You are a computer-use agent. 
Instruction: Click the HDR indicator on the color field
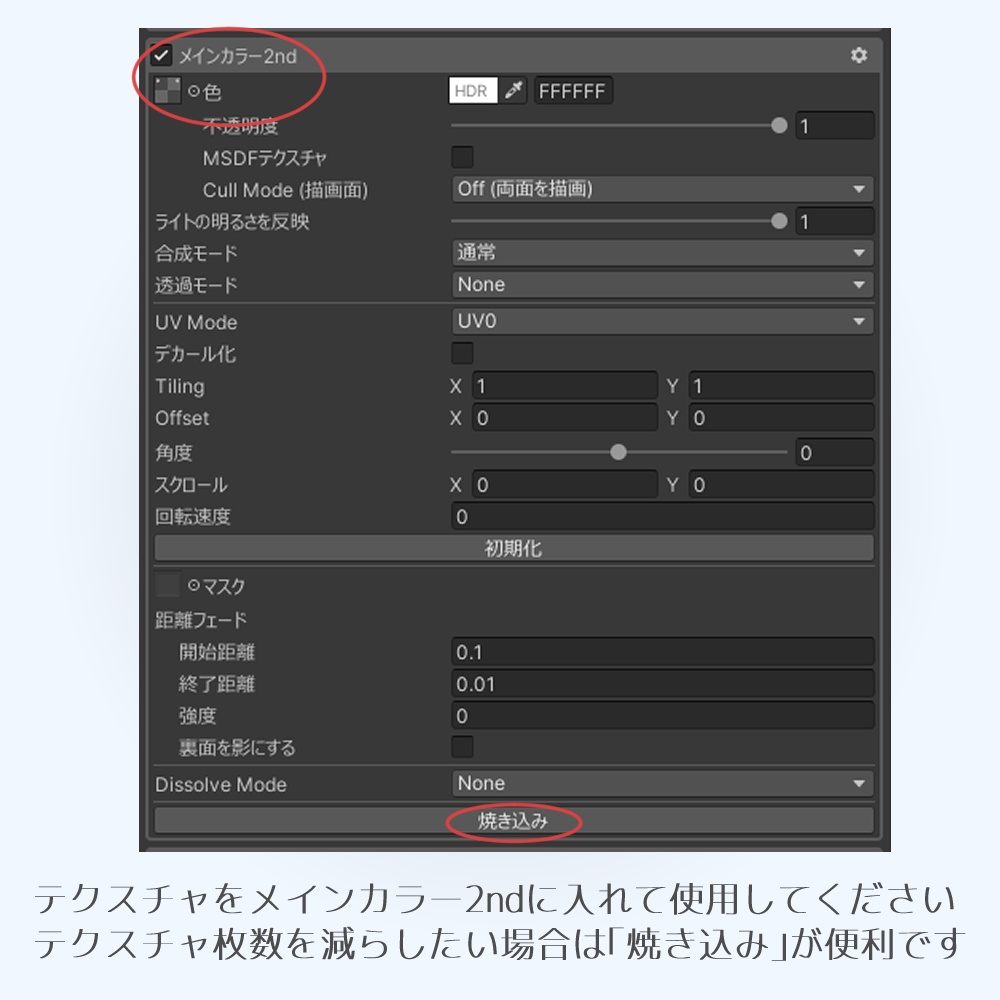tap(472, 90)
